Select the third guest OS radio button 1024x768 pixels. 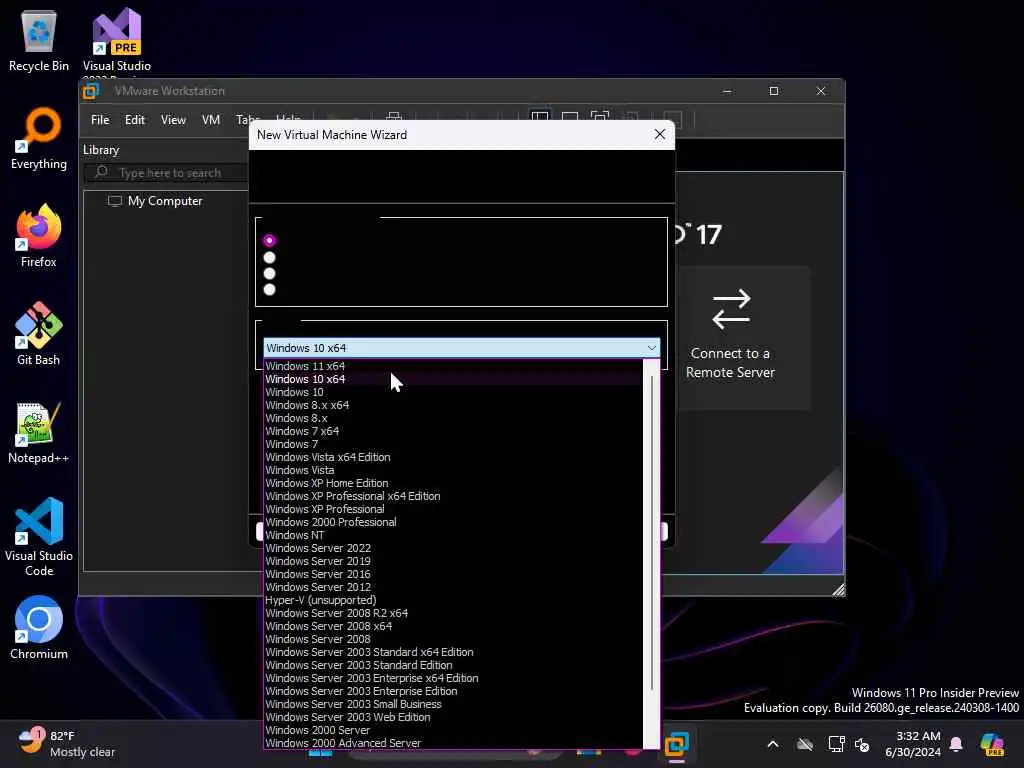(269, 274)
